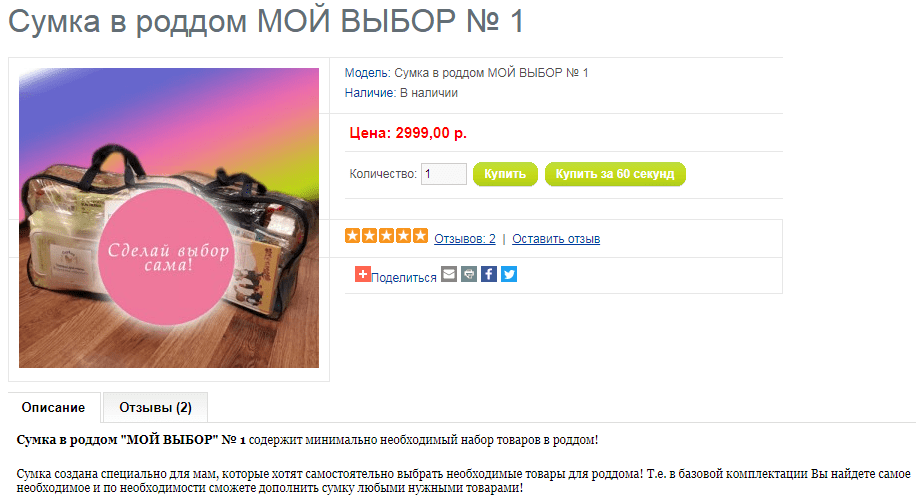Click the Купить за 60 секунд button
The image size is (916, 503).
(x=615, y=174)
